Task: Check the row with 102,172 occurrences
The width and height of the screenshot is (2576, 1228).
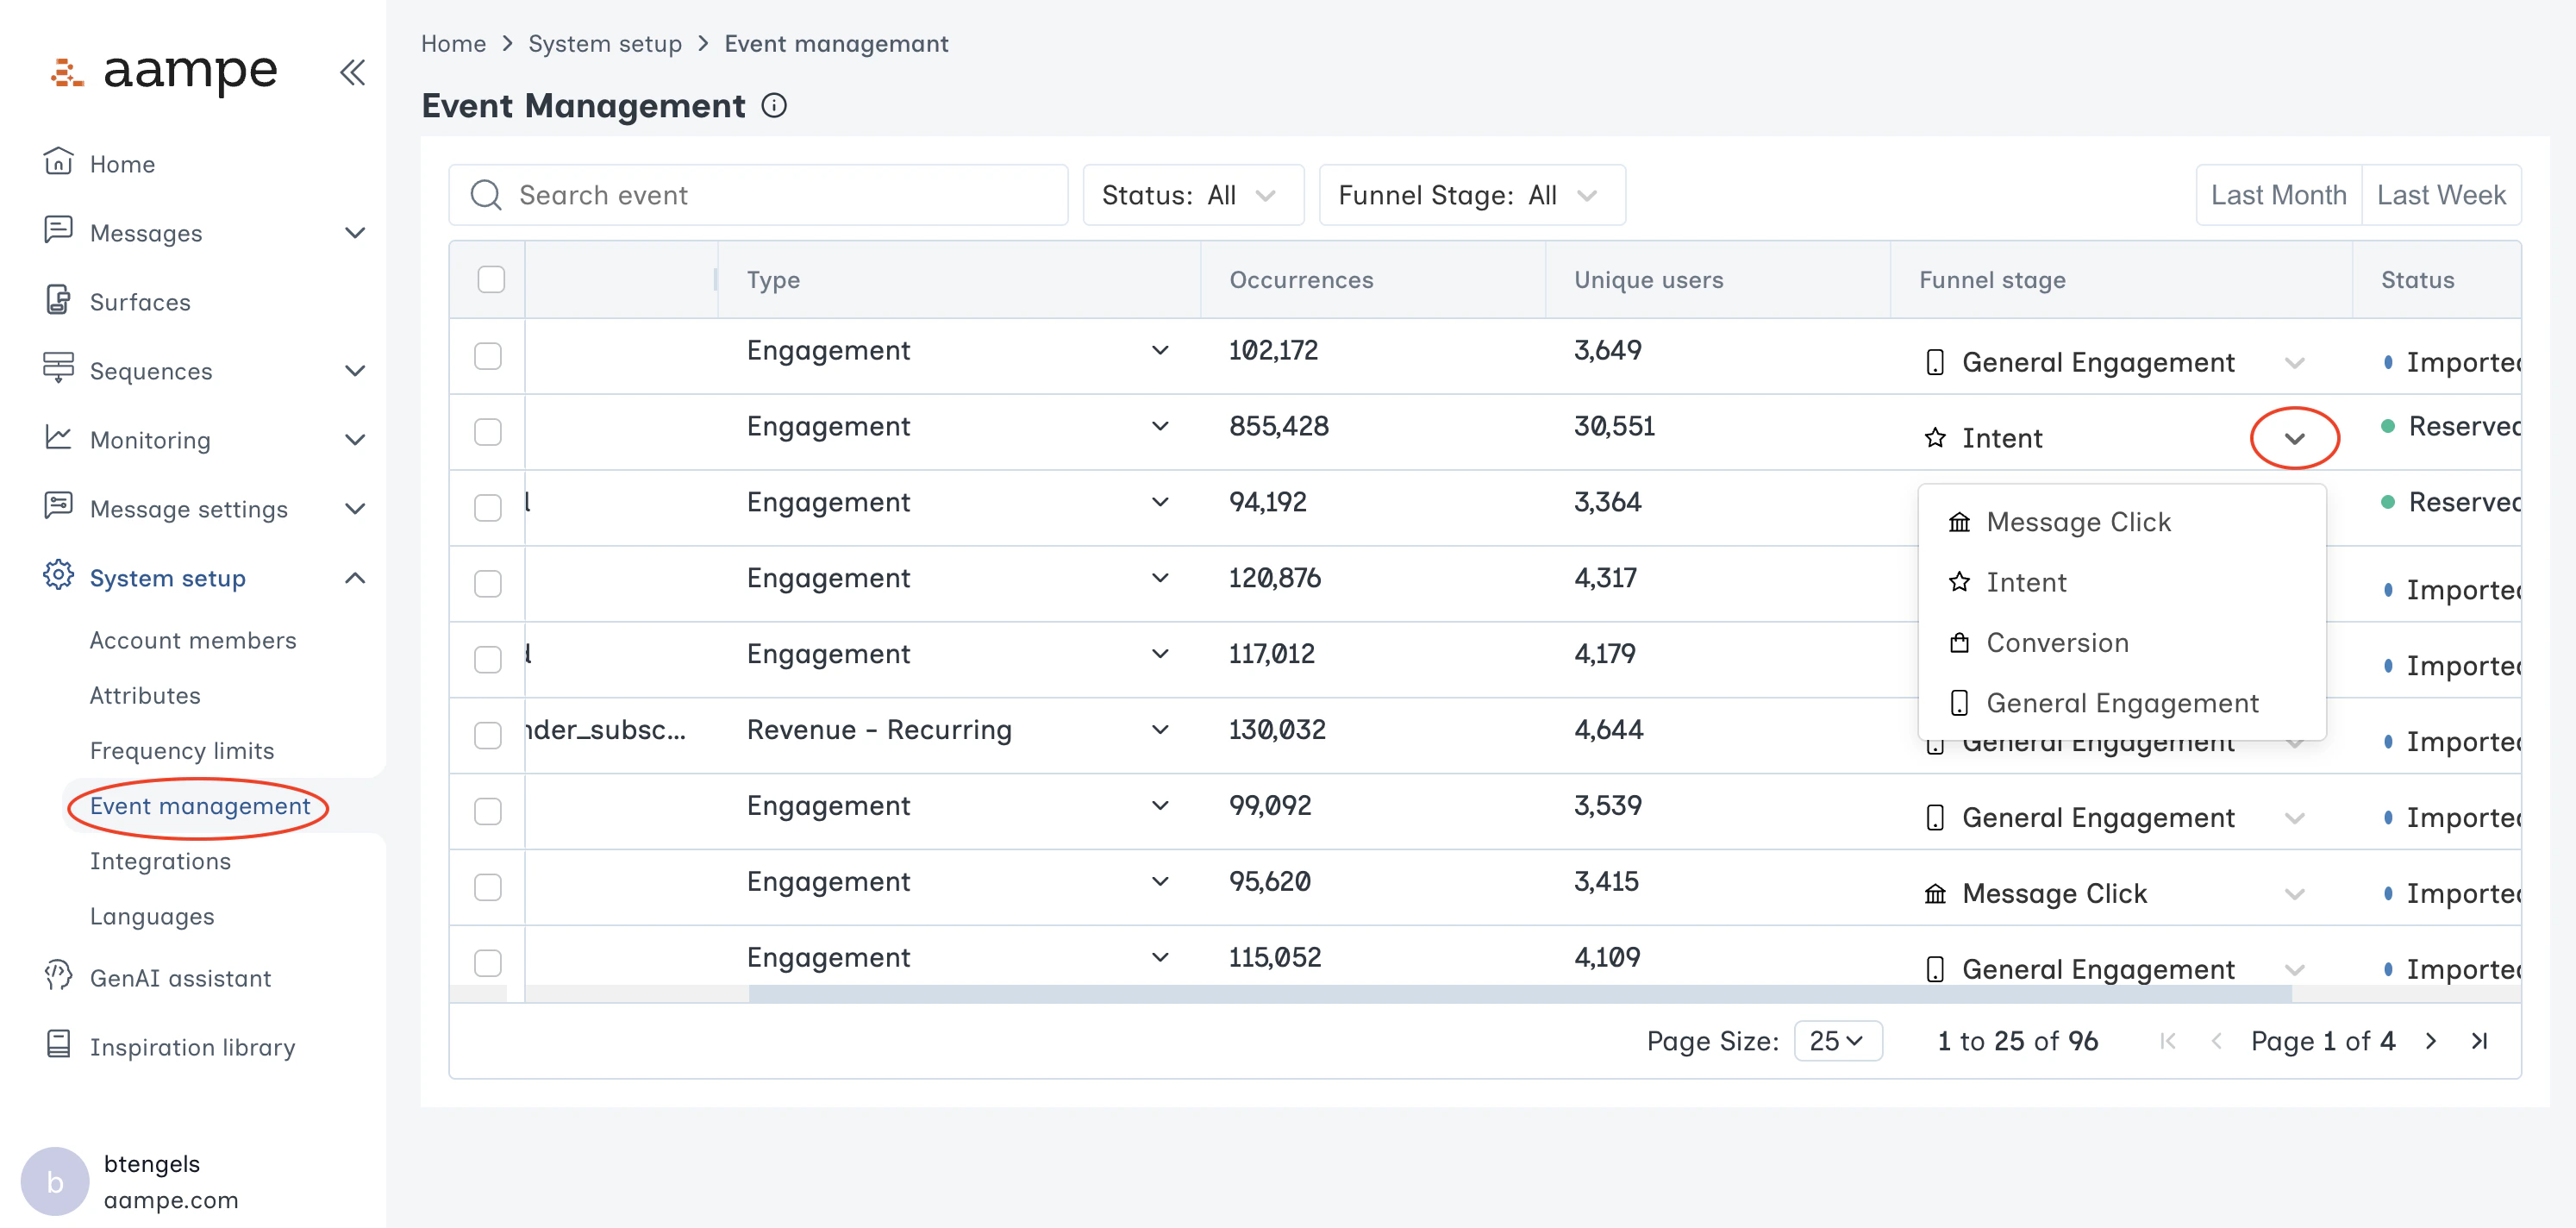Action: point(488,355)
